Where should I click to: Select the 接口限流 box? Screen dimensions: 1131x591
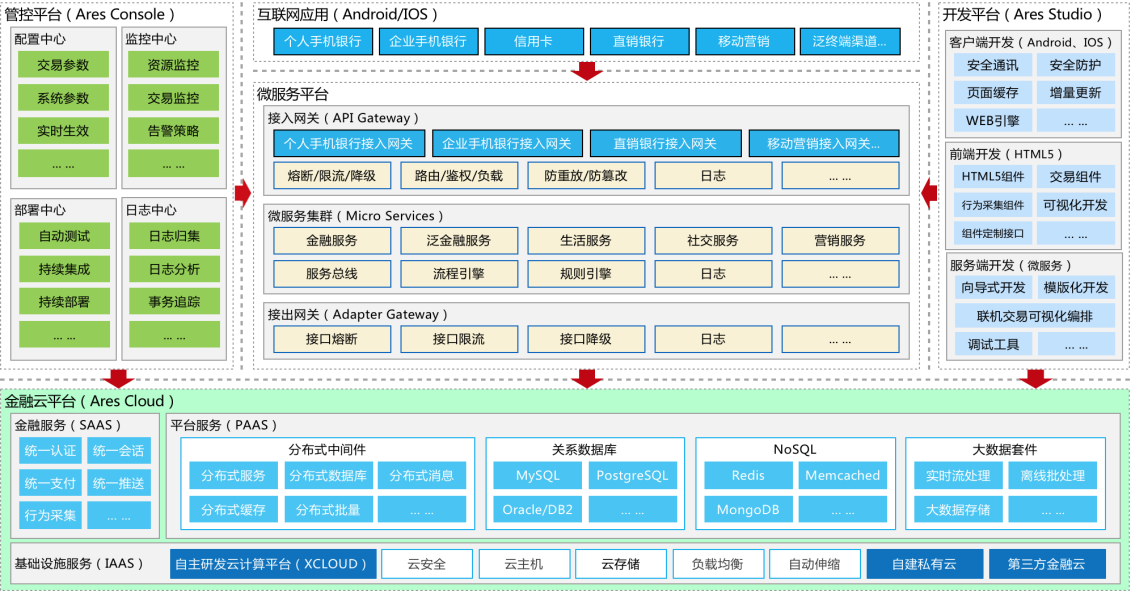click(459, 339)
